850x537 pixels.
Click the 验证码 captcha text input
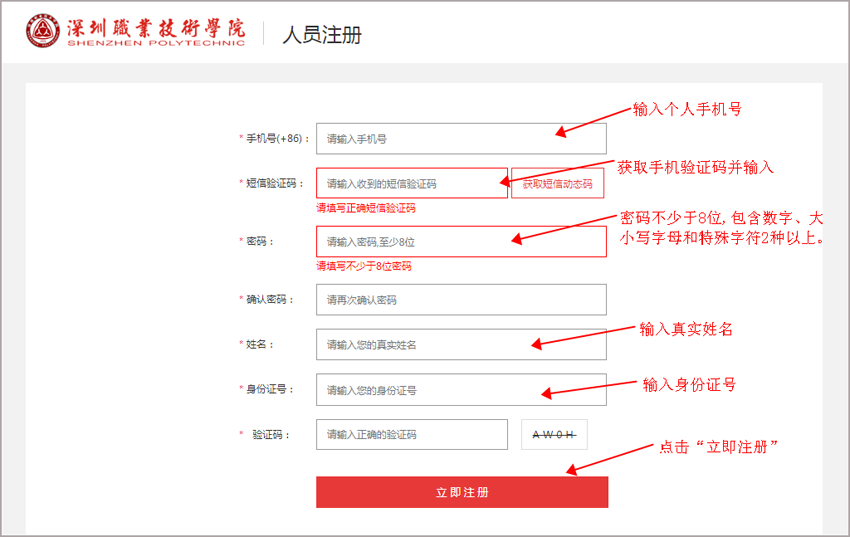[x=411, y=435]
